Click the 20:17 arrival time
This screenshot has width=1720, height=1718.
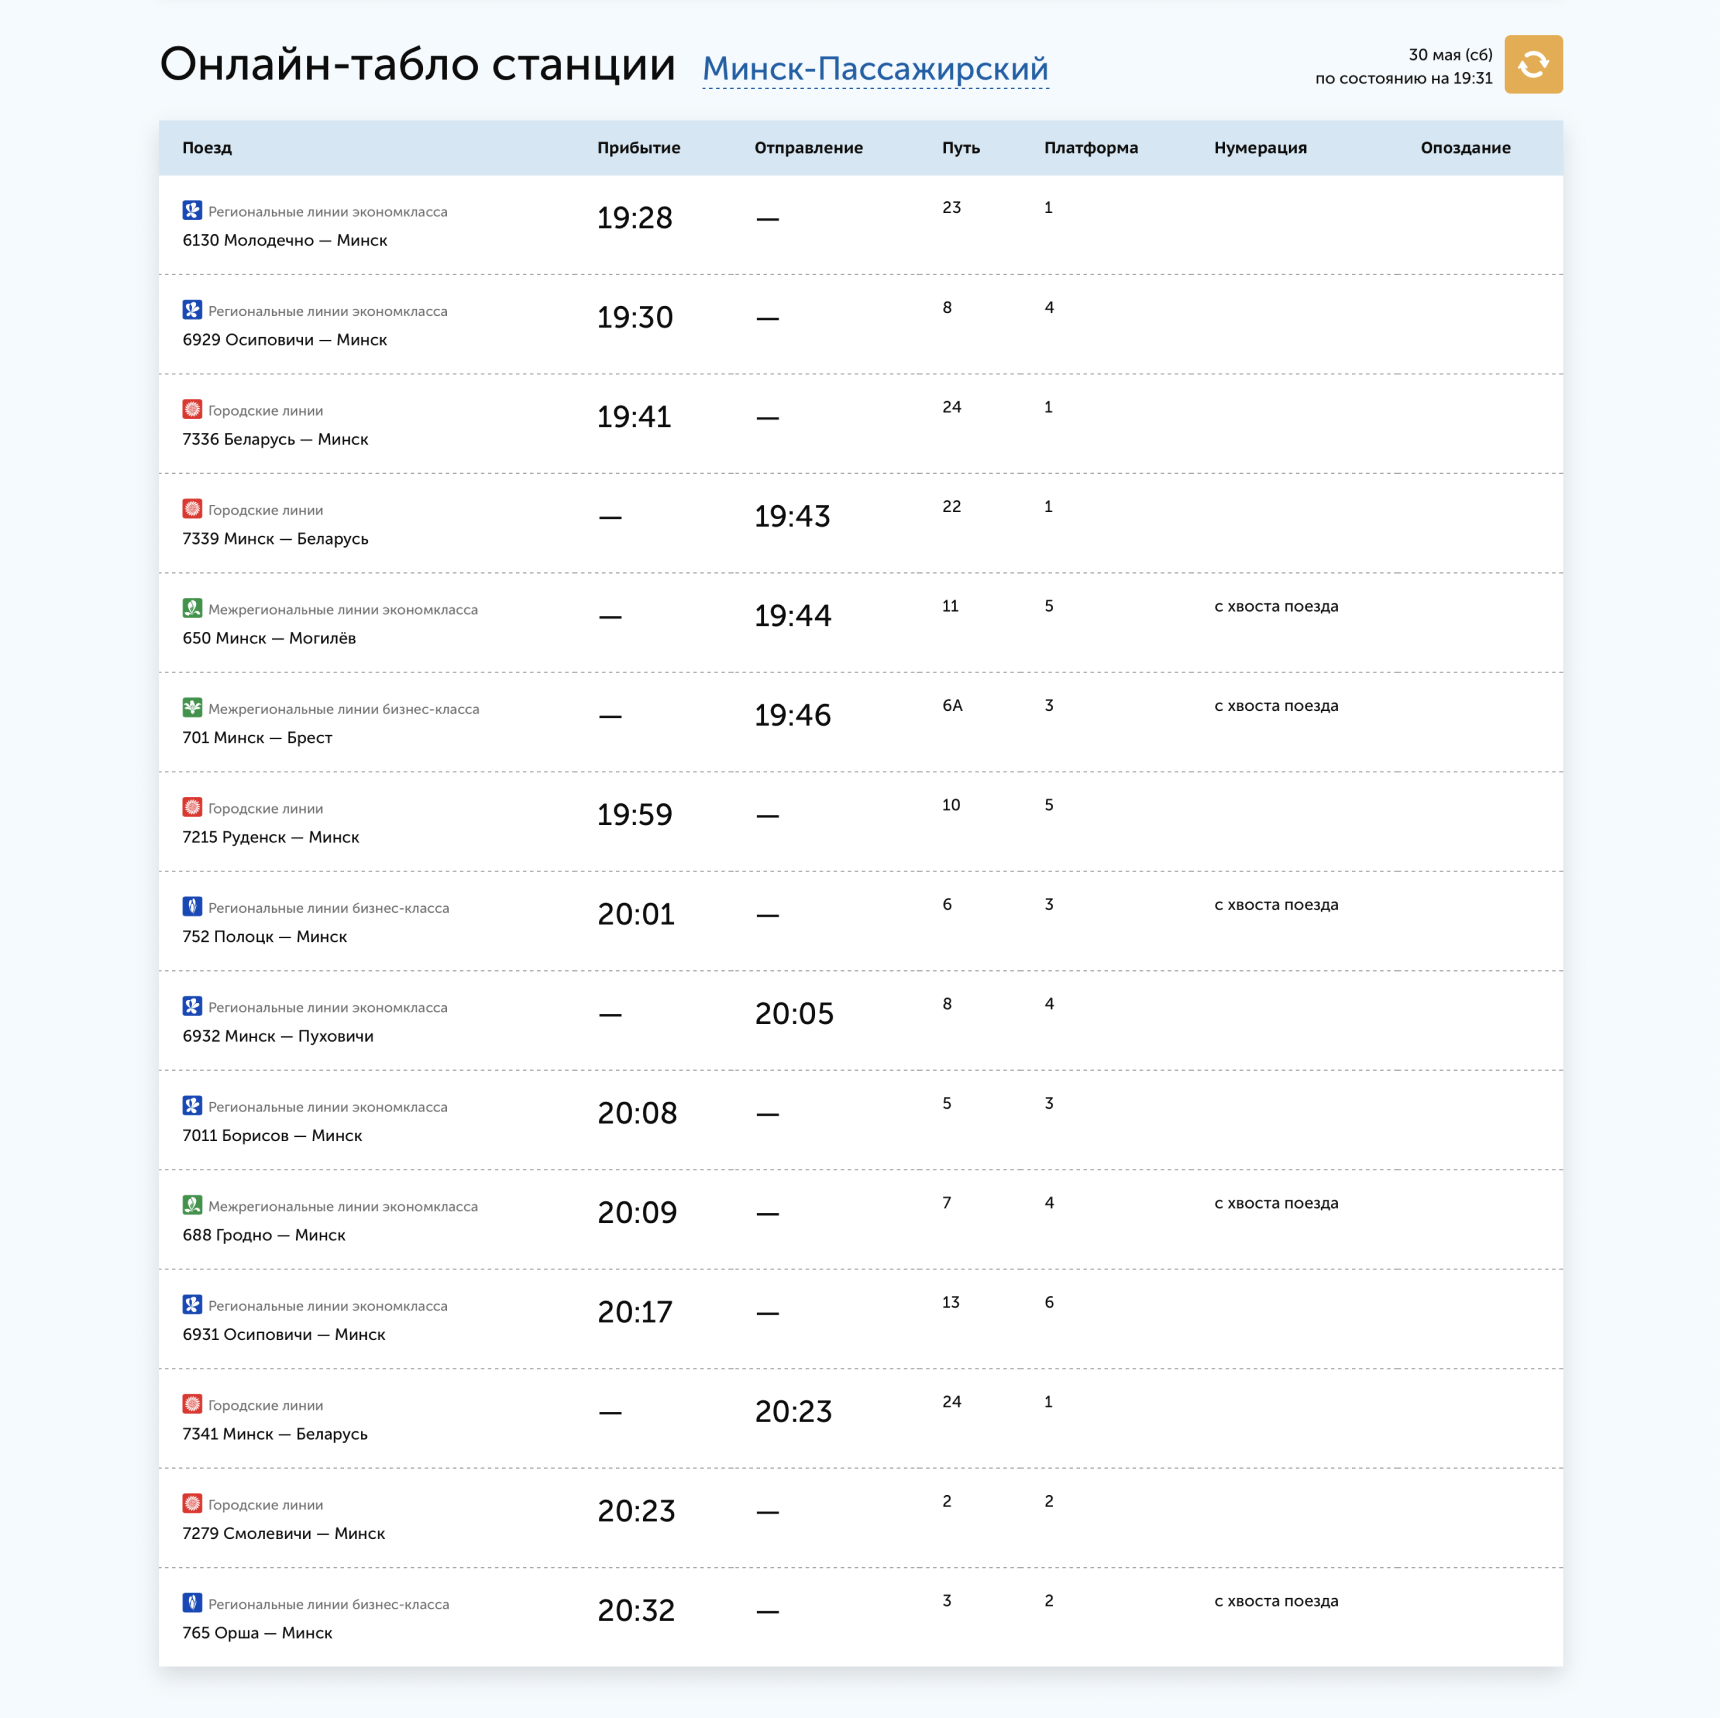click(635, 1313)
